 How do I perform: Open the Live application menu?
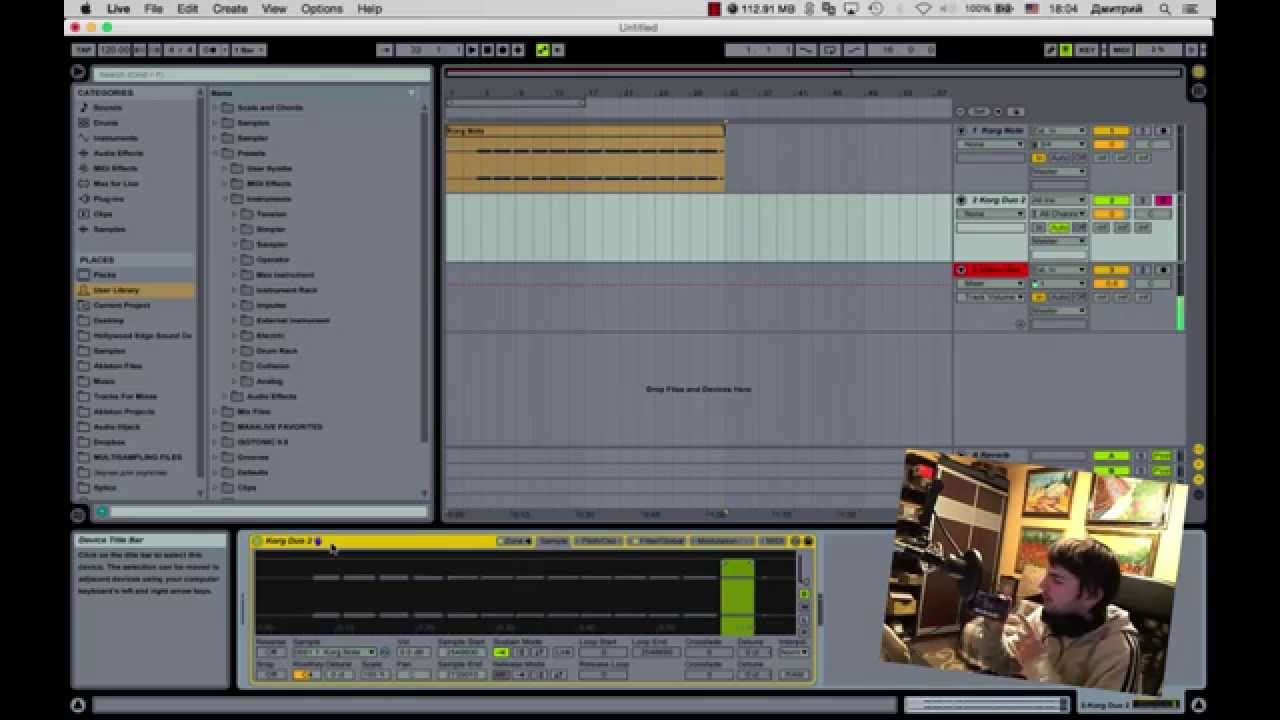[118, 9]
